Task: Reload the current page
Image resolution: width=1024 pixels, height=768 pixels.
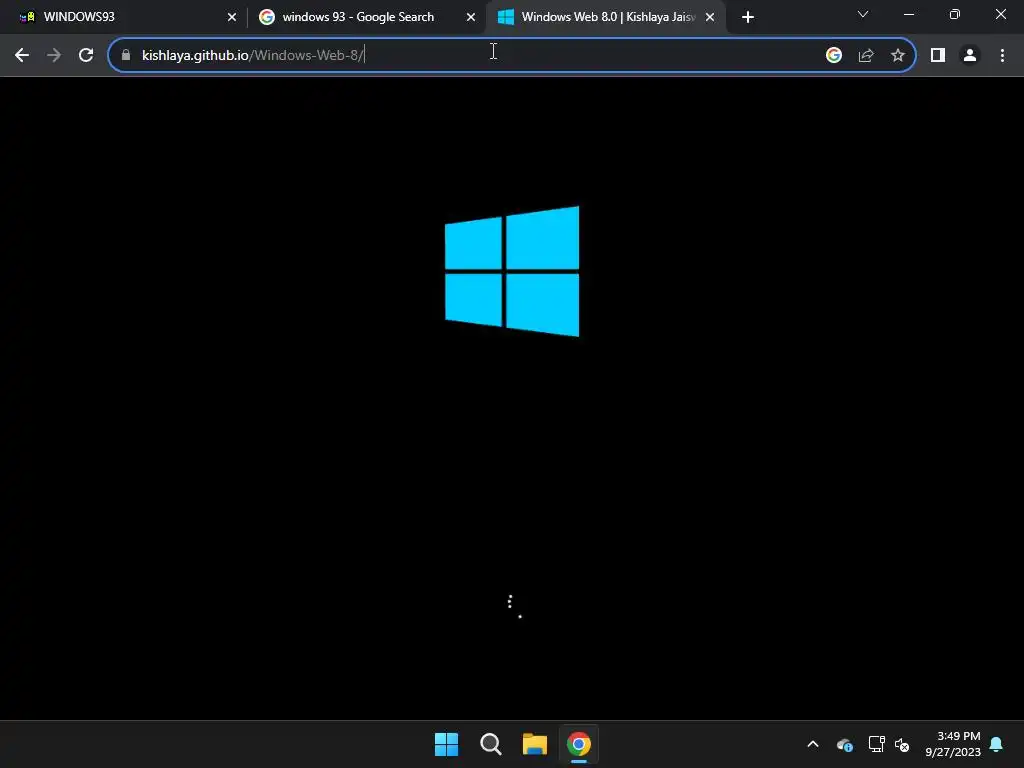Action: pyautogui.click(x=86, y=55)
